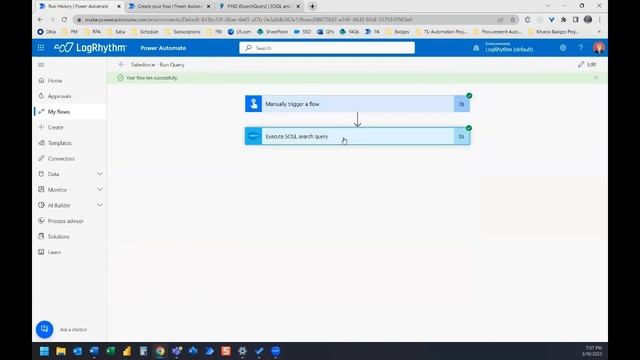Open Excel from the taskbar

110,351
